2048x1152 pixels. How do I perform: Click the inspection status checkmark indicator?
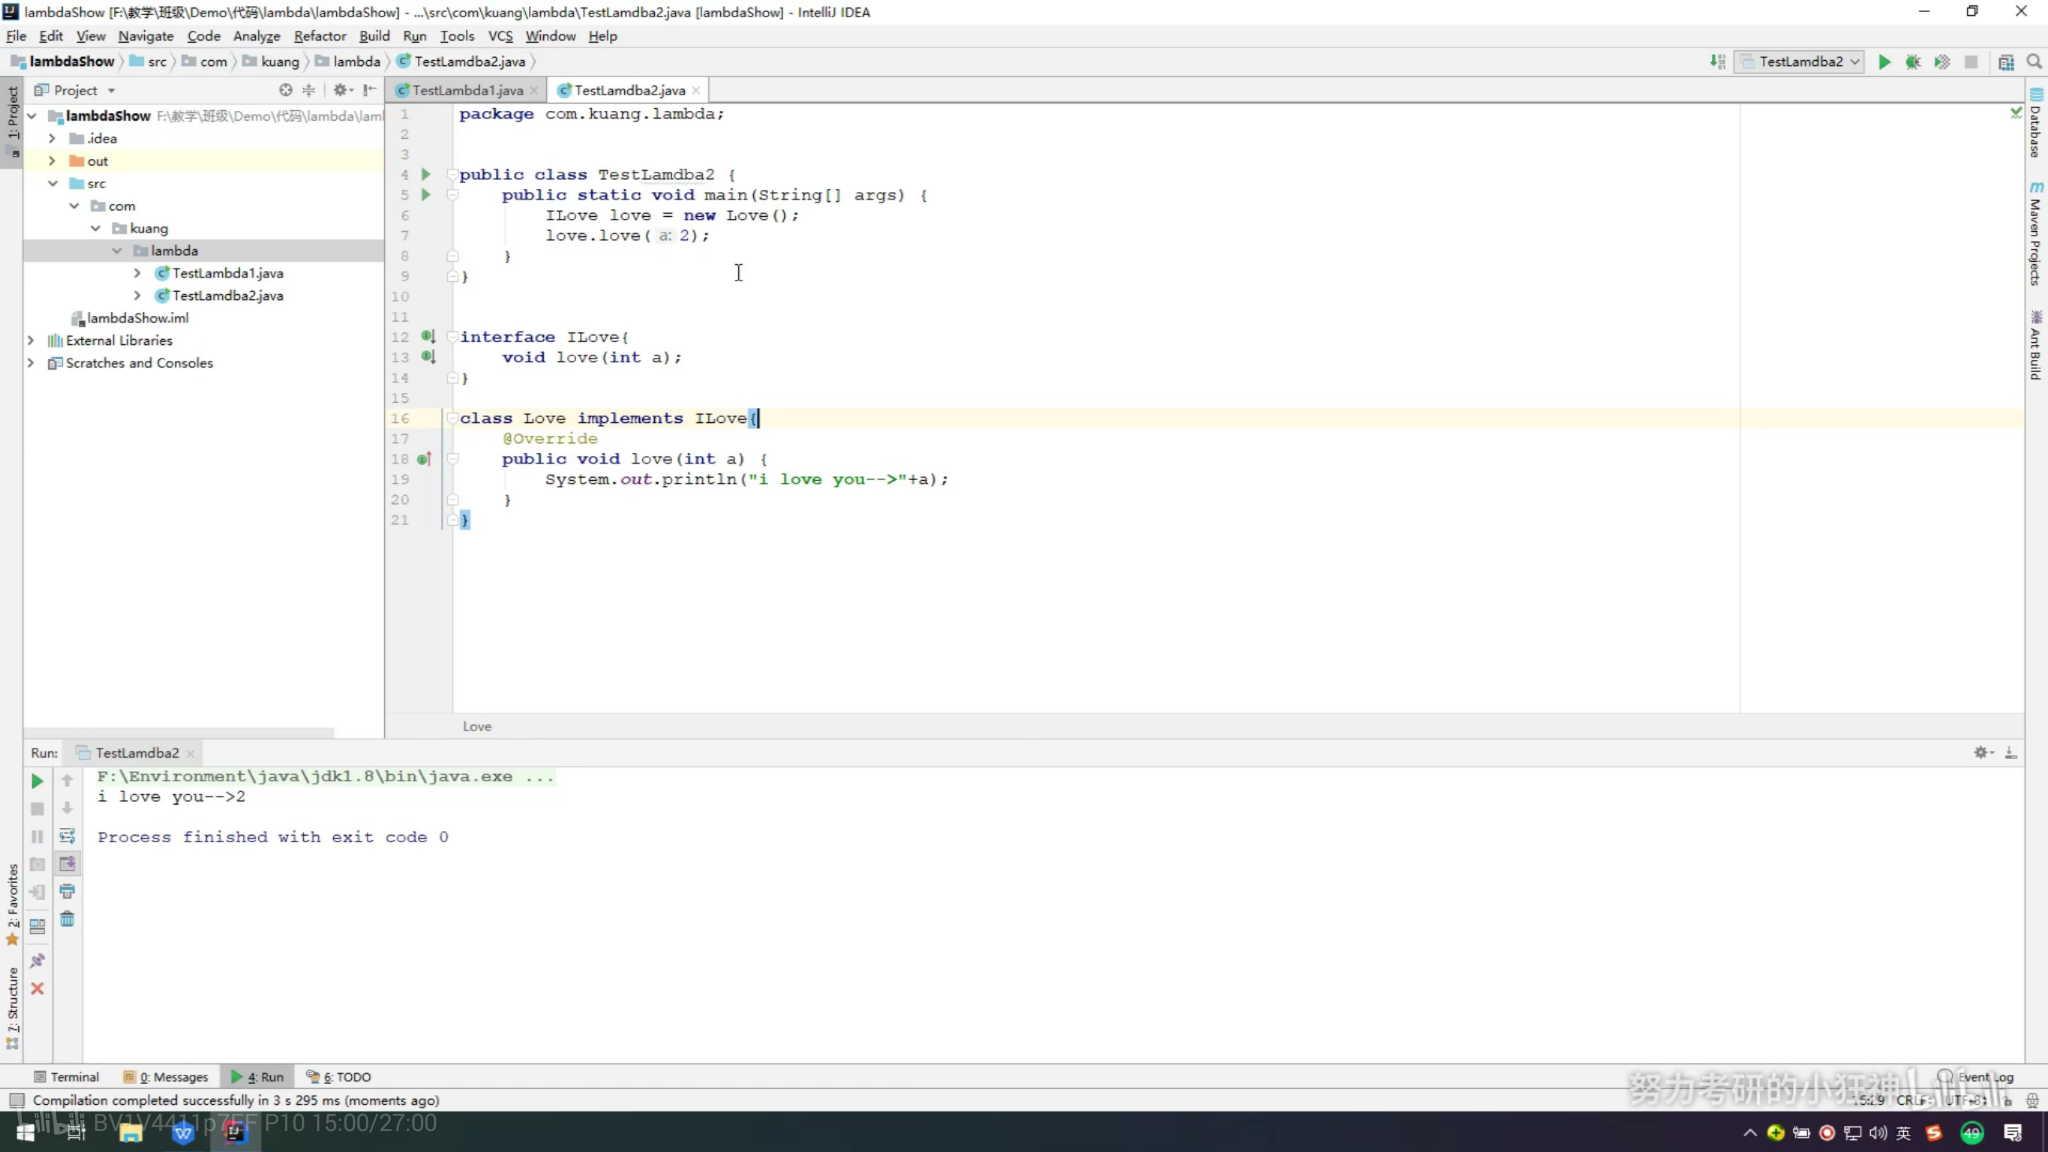pos(2016,113)
